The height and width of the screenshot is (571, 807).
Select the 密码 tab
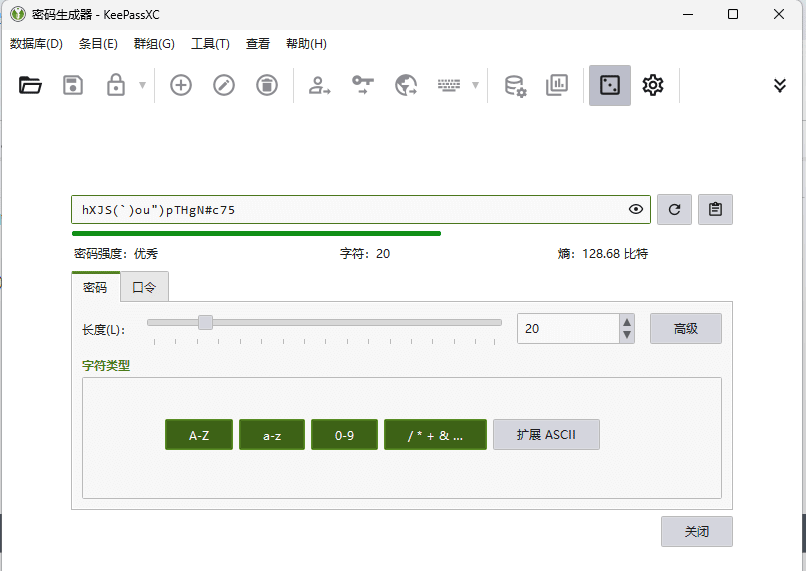click(95, 287)
